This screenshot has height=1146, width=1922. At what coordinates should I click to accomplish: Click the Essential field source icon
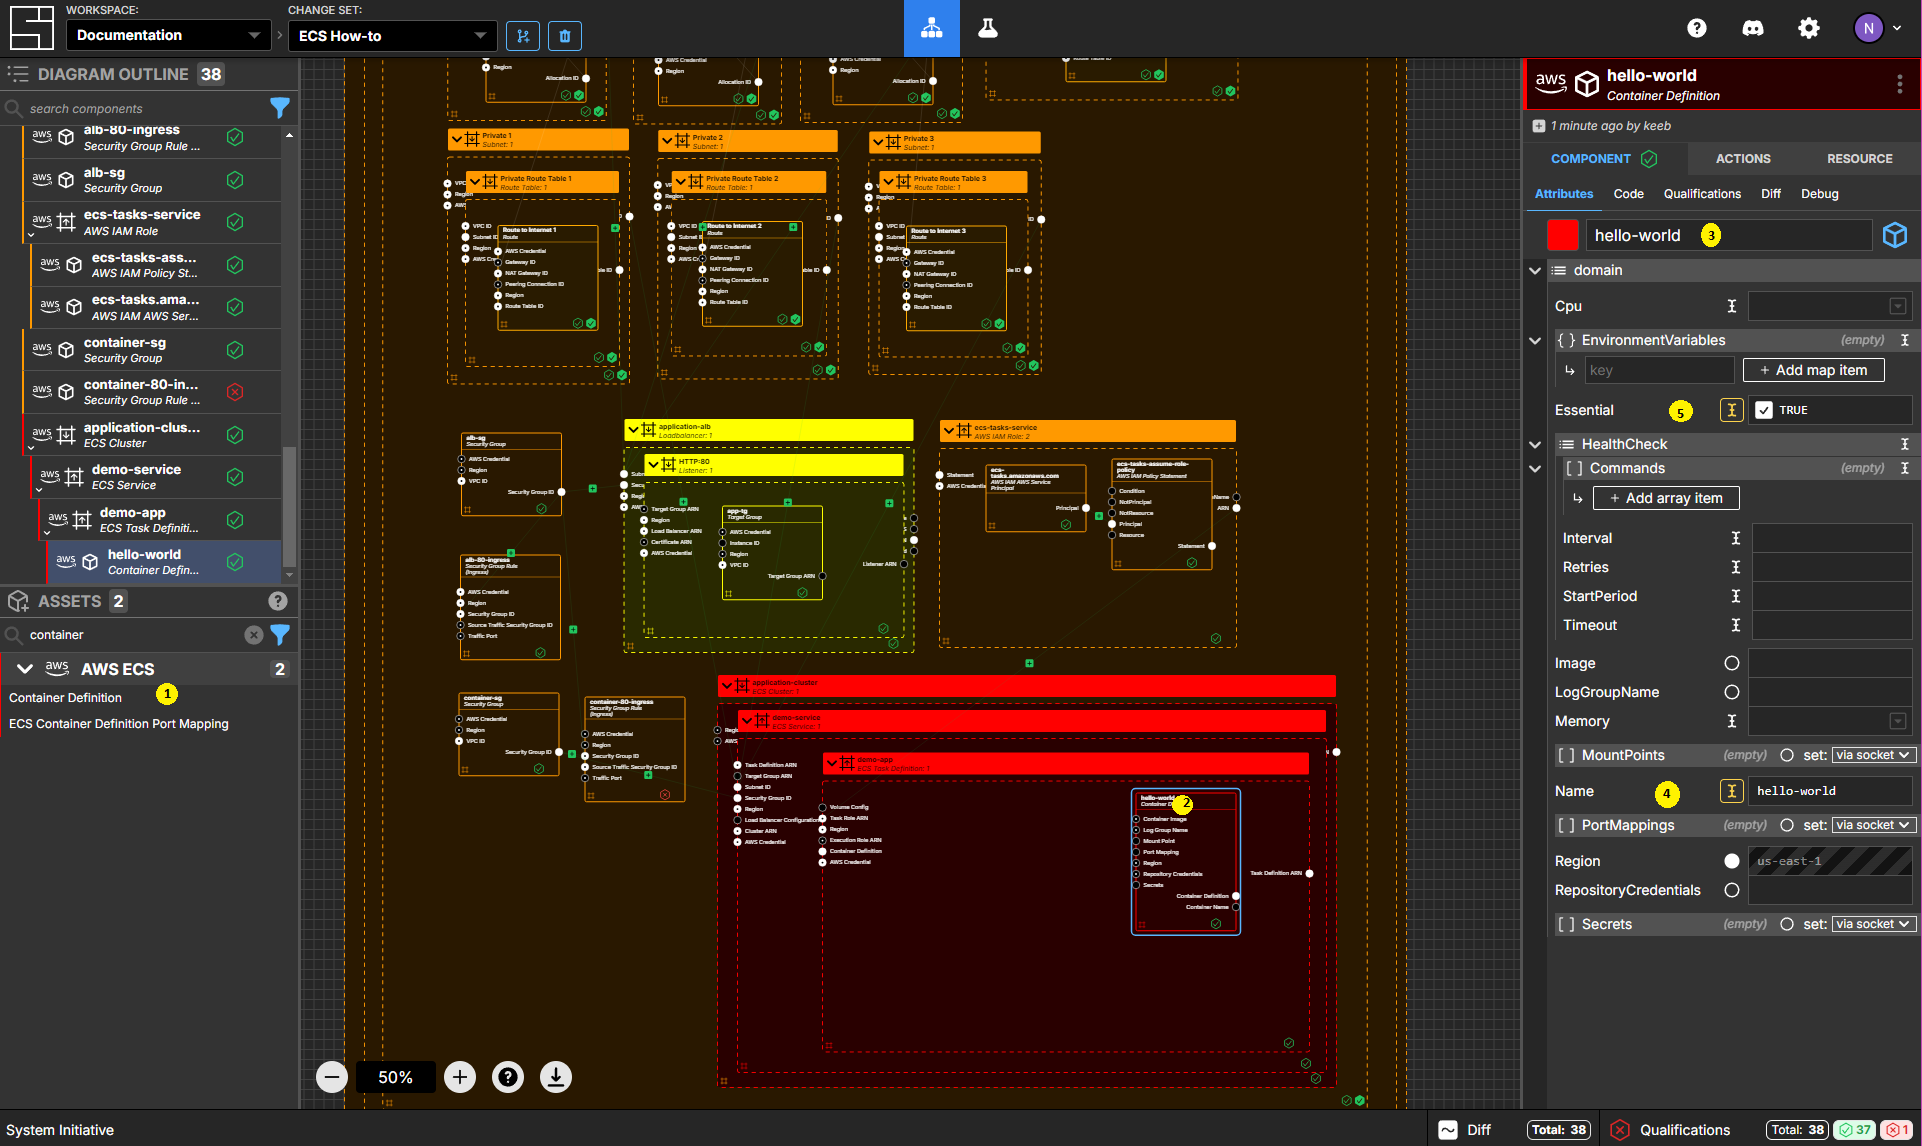[1732, 410]
